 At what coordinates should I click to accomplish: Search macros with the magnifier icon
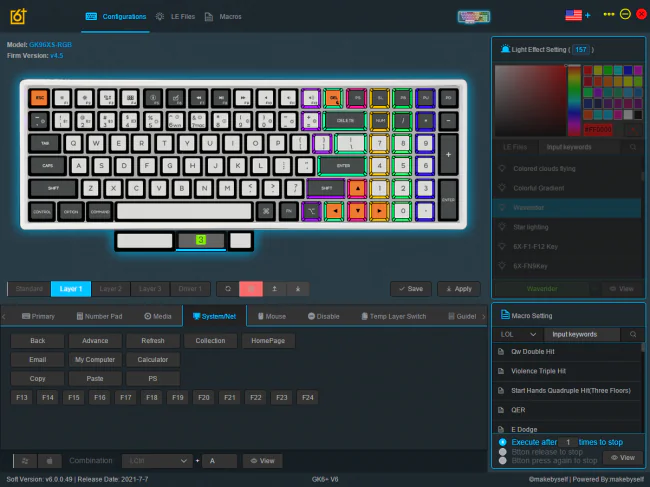(633, 334)
